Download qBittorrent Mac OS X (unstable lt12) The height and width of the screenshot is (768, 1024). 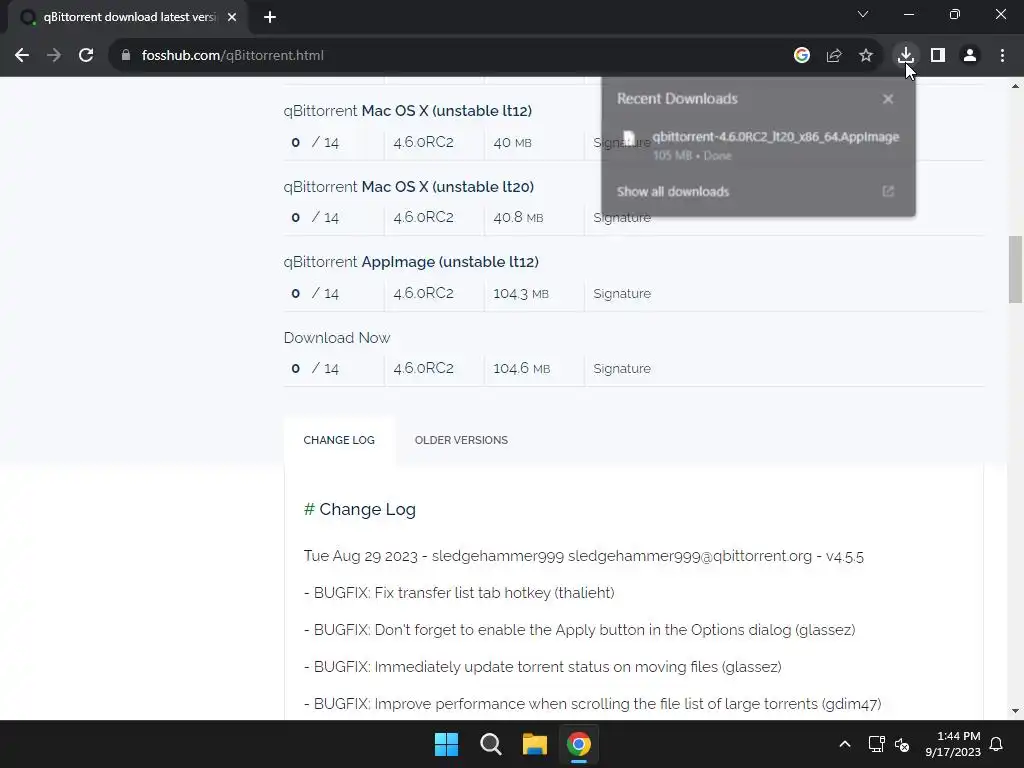pyautogui.click(x=408, y=111)
